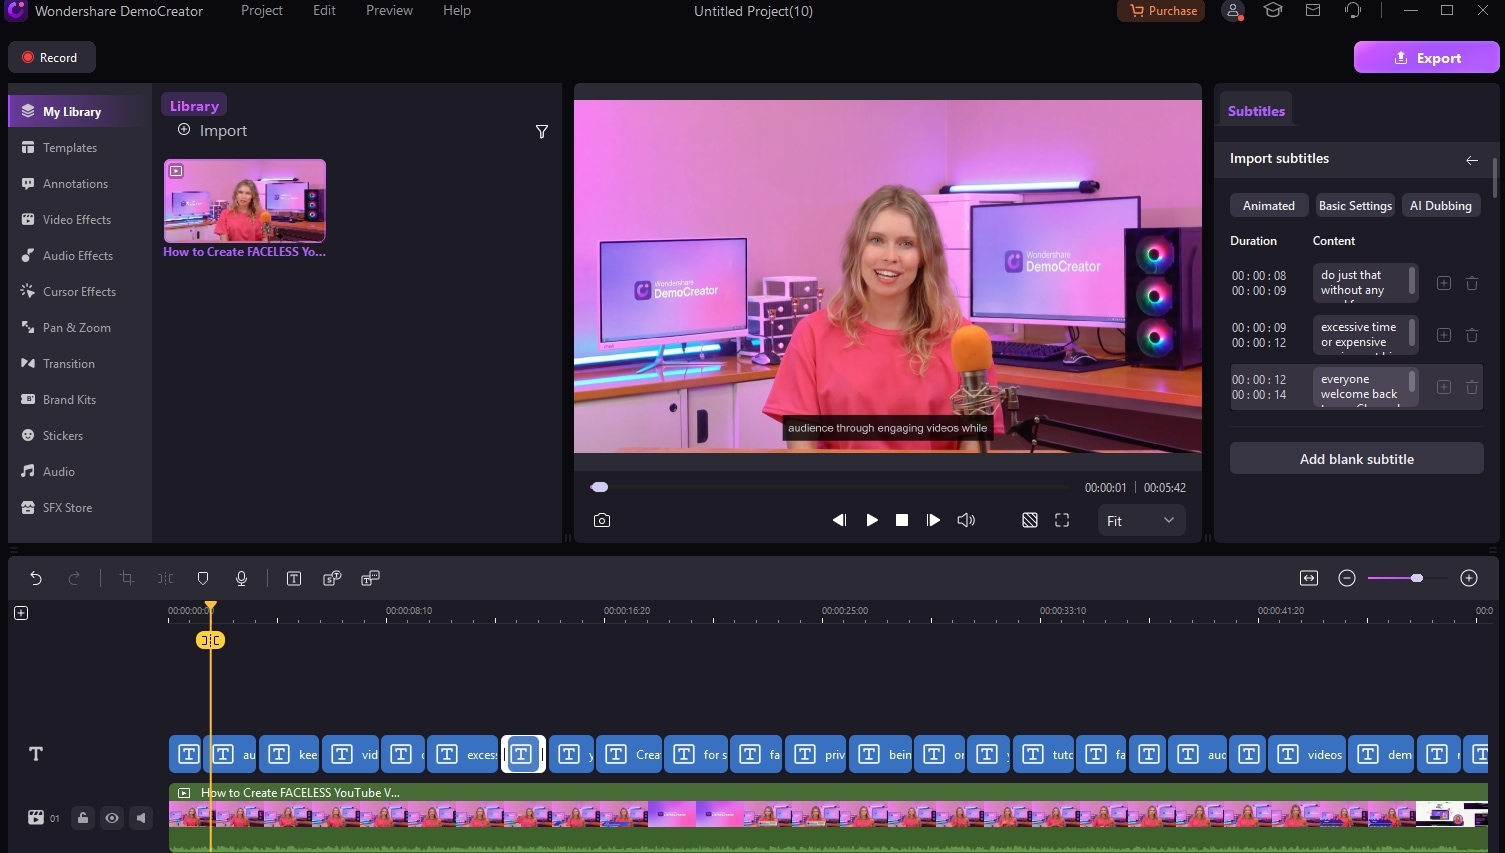1505x853 pixels.
Task: Lock video track 01
Action: [83, 818]
